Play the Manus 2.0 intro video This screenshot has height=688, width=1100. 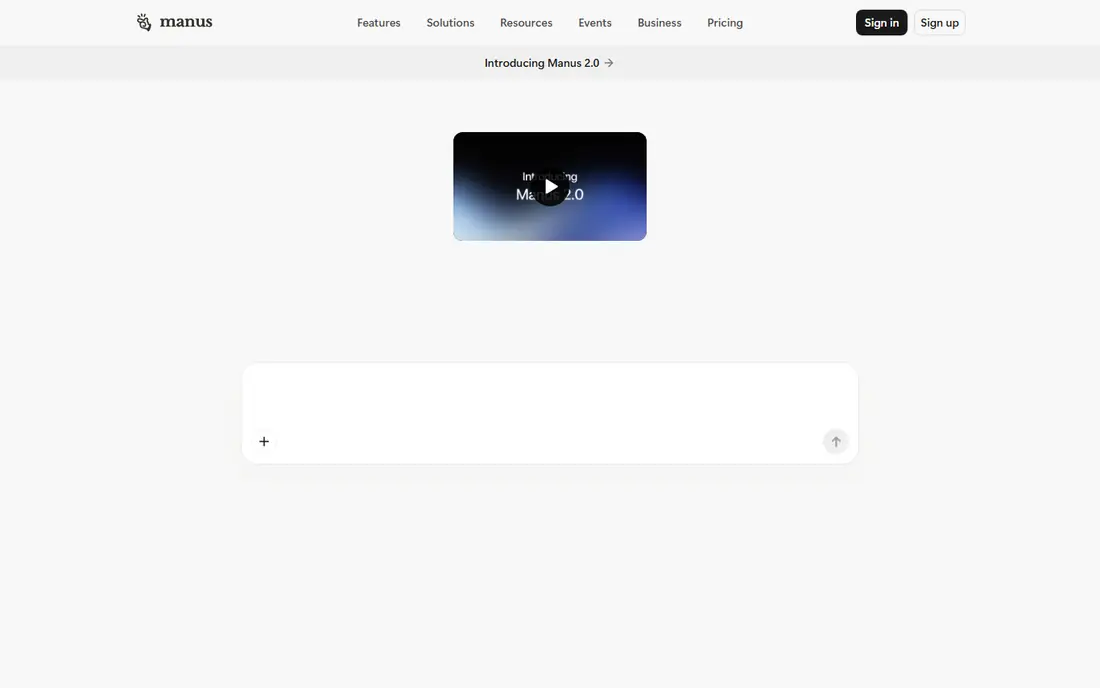550,187
